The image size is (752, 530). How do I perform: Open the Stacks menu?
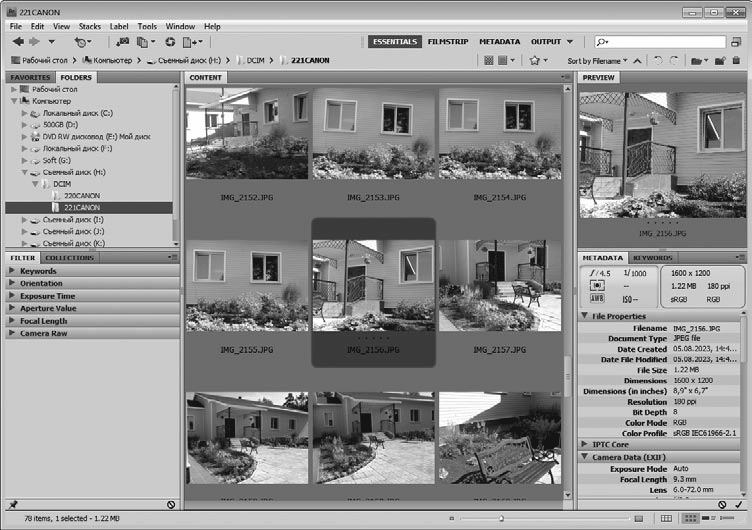(88, 26)
